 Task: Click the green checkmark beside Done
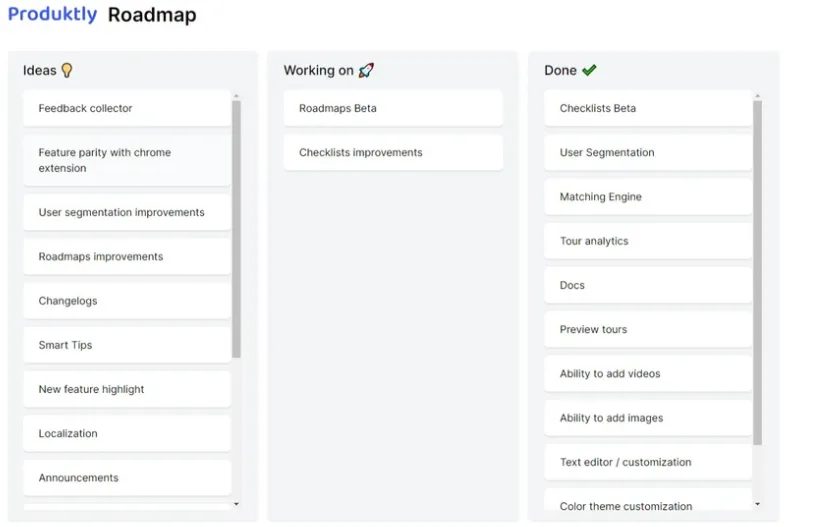tap(589, 70)
